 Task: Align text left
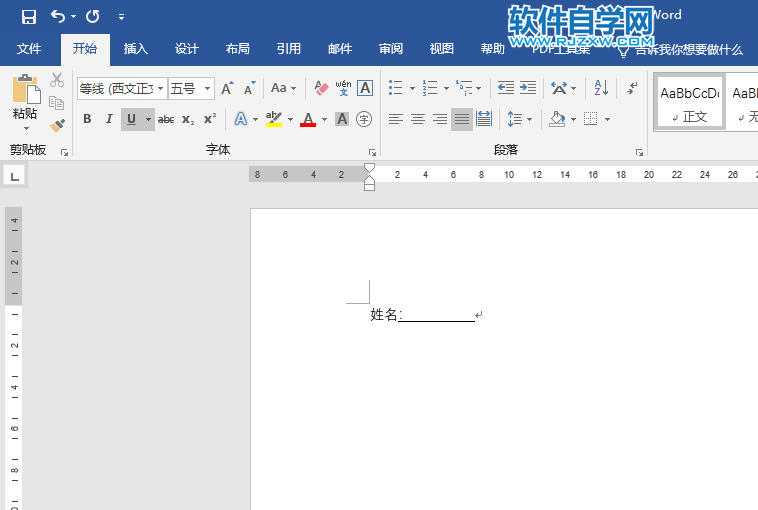[395, 119]
